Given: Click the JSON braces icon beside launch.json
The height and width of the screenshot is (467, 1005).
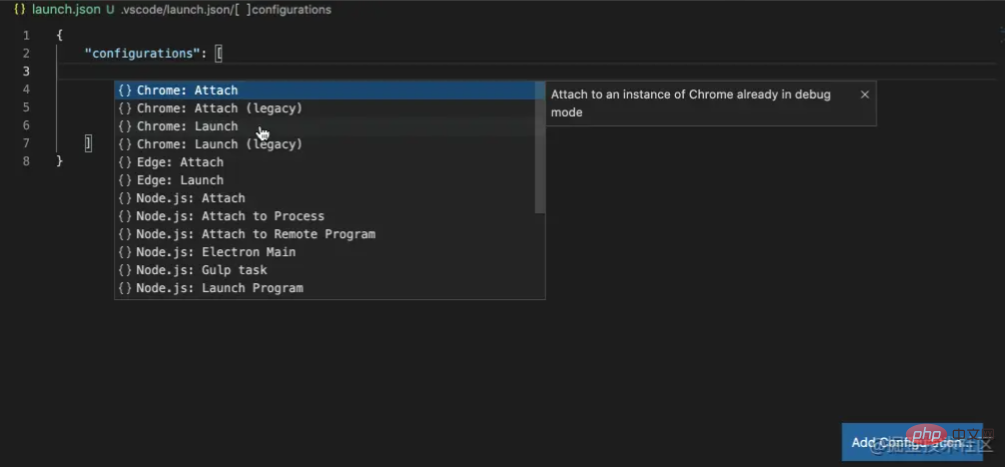Looking at the screenshot, I should click(19, 9).
